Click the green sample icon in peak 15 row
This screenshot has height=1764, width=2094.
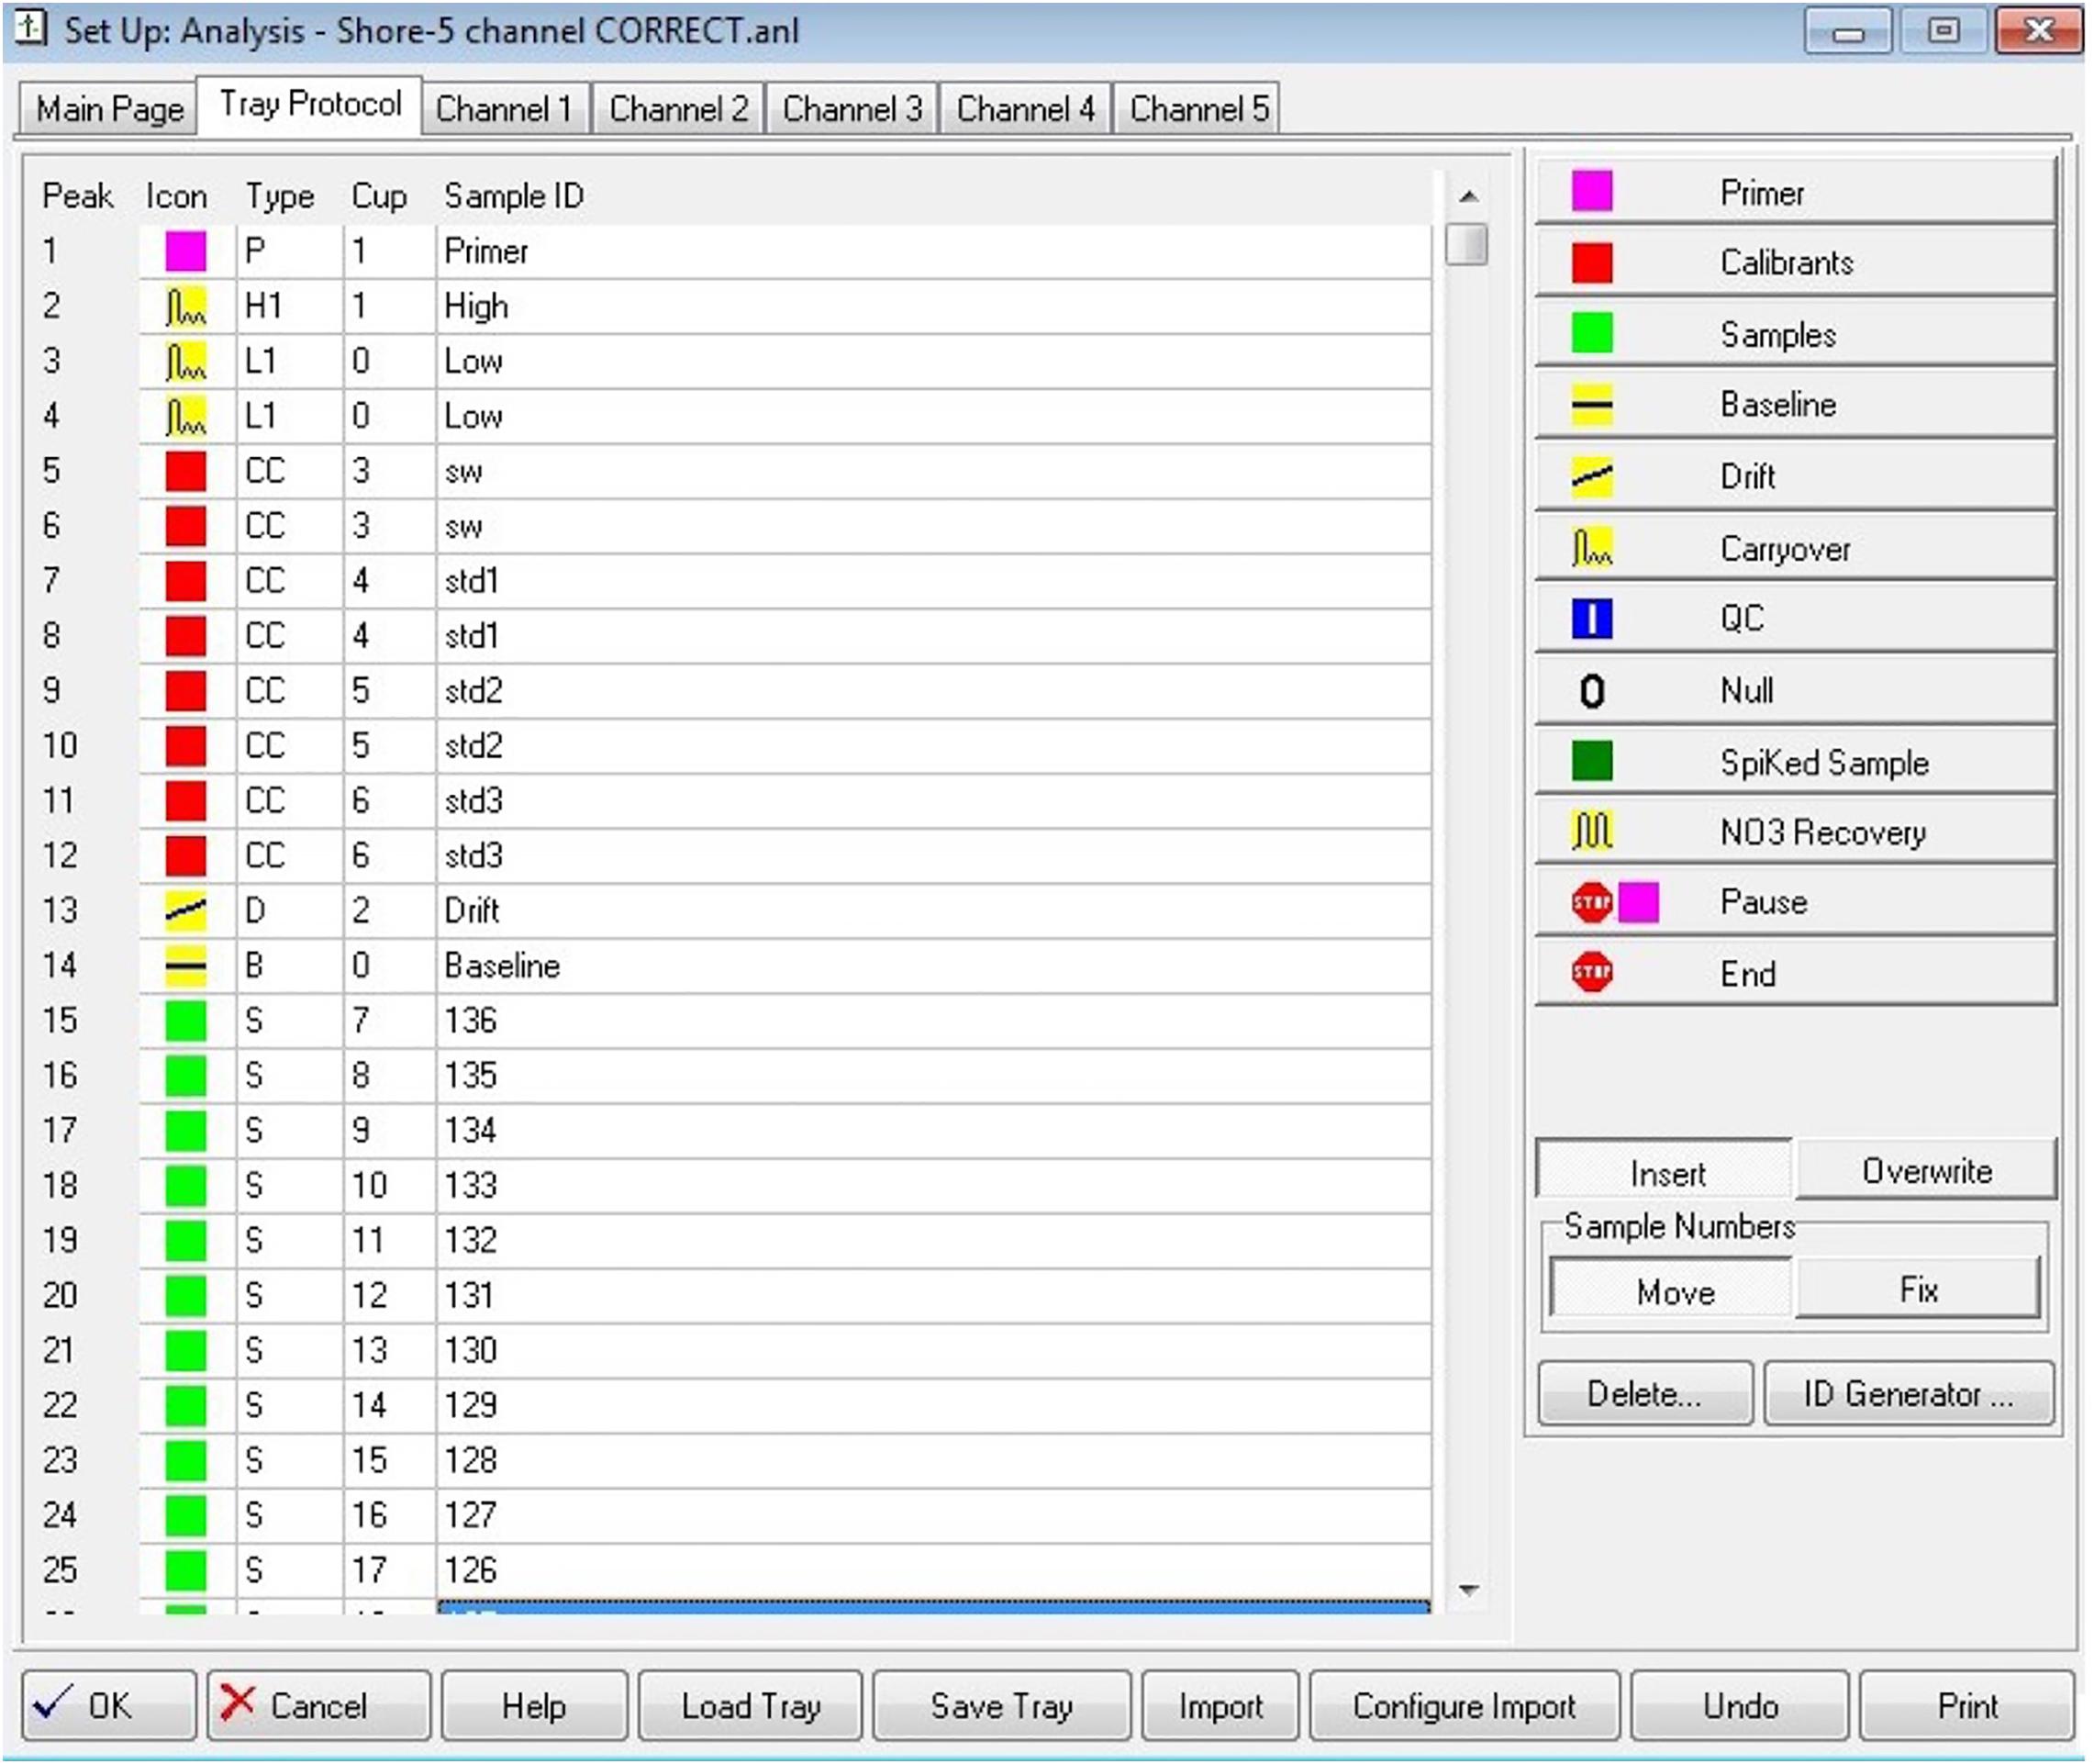click(x=186, y=1021)
